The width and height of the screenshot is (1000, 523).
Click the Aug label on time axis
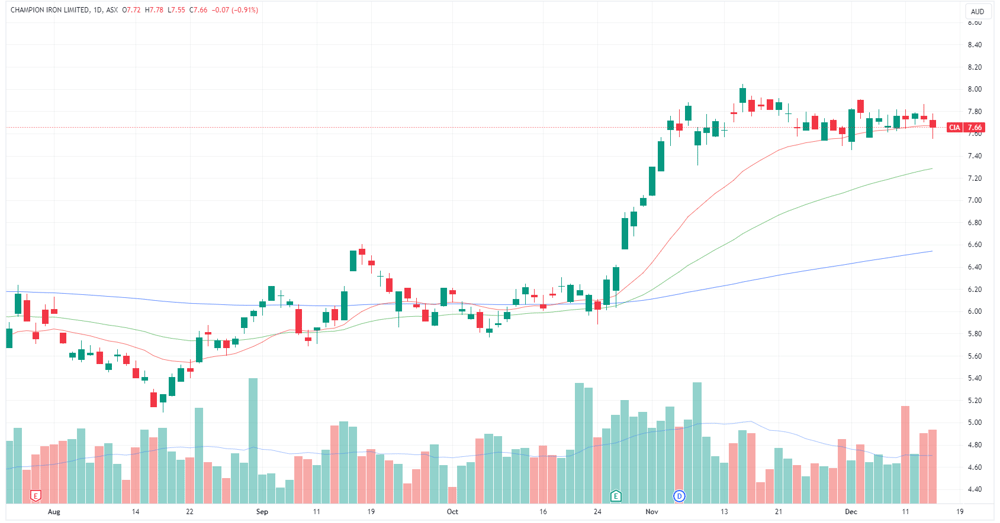point(54,512)
